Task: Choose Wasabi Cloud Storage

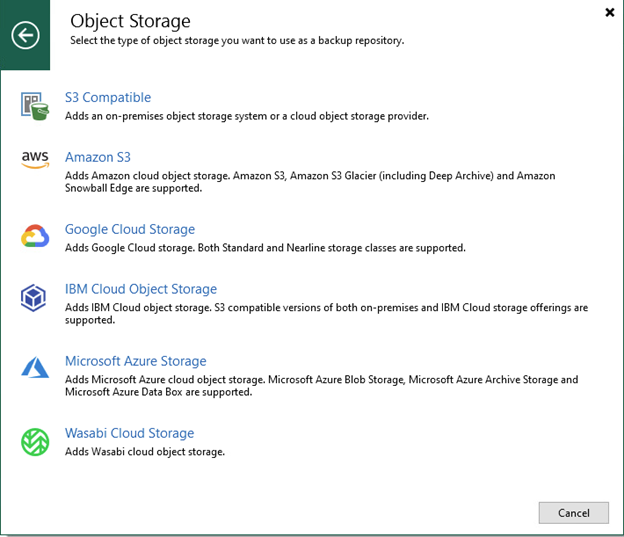Action: coord(130,433)
